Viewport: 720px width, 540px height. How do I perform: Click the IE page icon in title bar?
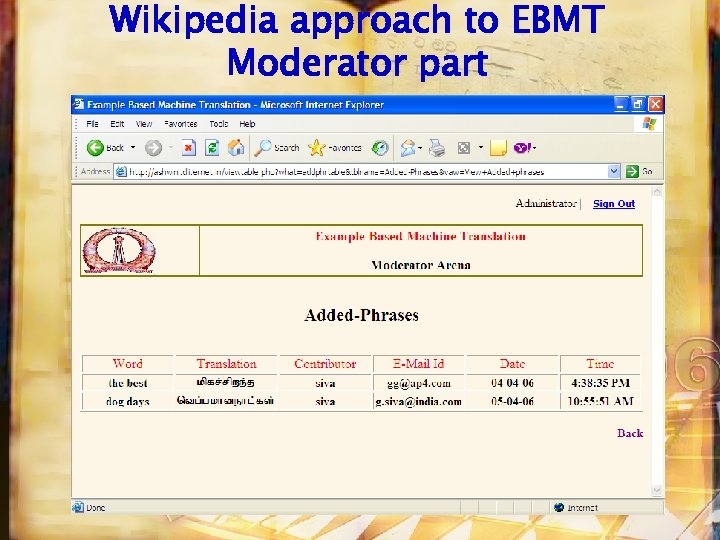(79, 104)
